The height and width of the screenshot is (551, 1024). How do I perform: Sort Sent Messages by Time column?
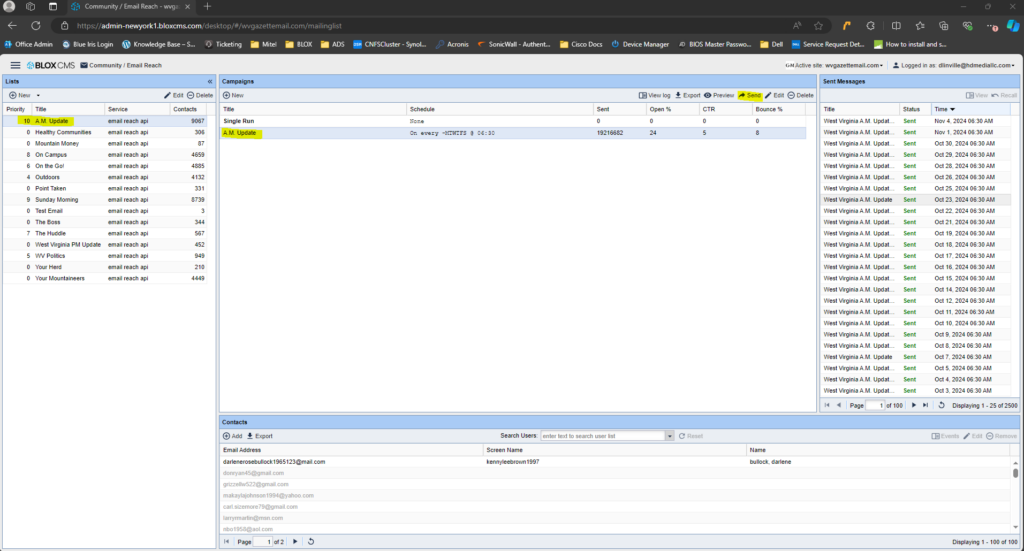[944, 108]
